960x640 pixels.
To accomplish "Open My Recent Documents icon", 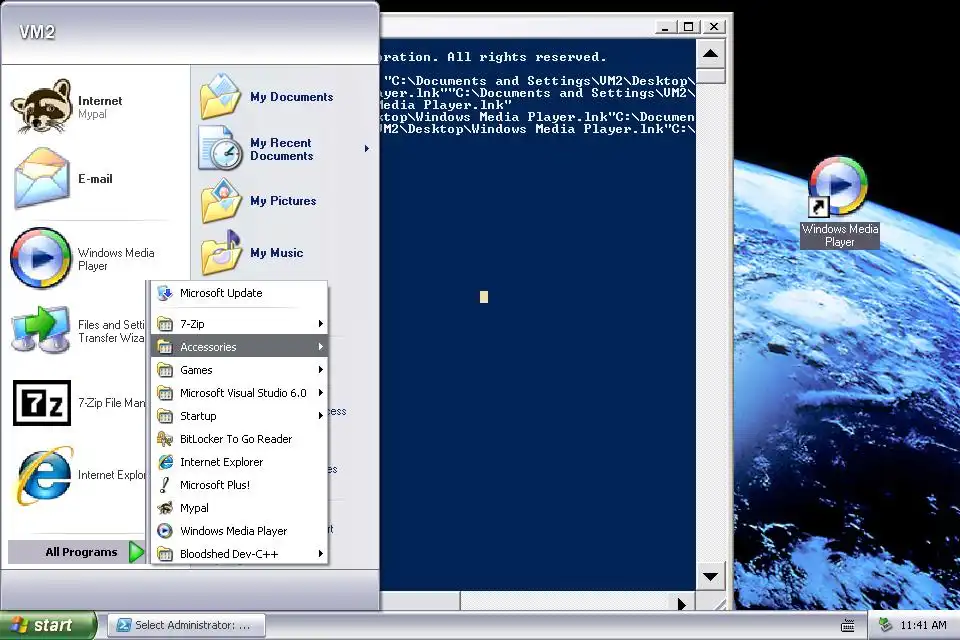I will pyautogui.click(x=220, y=148).
